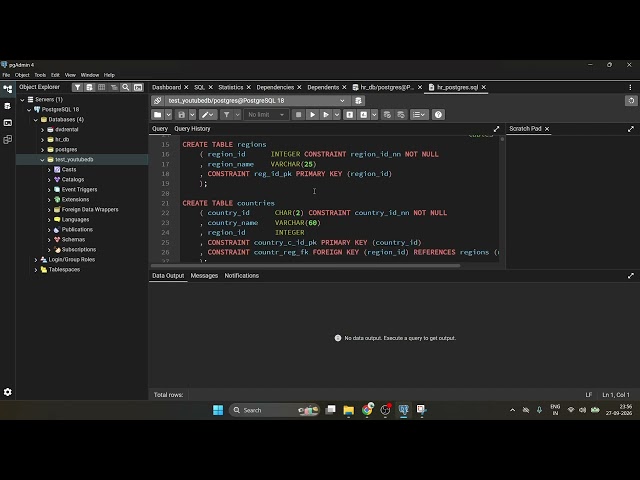This screenshot has width=640, height=480.
Task: Switch to the Dashboard tab
Action: [x=166, y=87]
